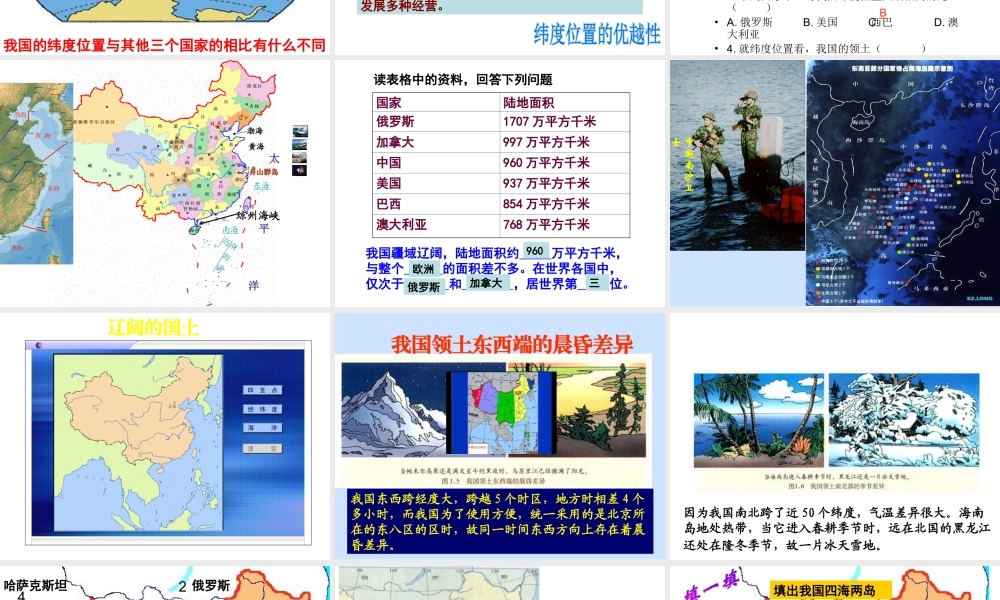Click the 四至点 button in the 辽阔的国土 slide
Screen dimensions: 1000x600
(262, 390)
